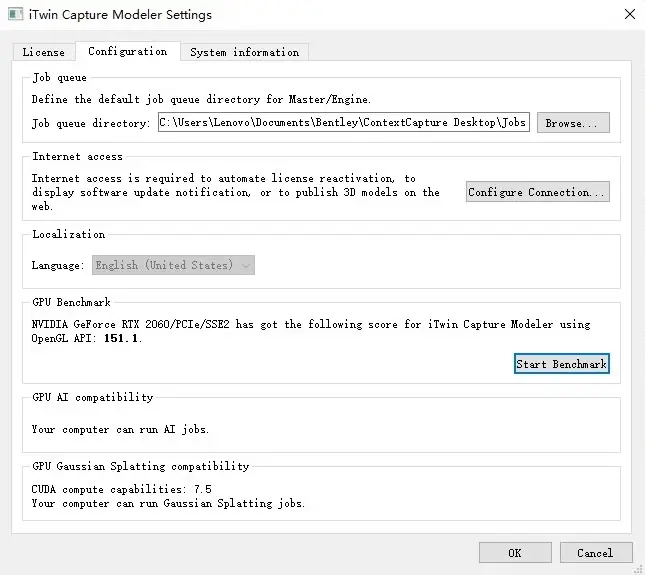Click the 'Job queue' group title

pyautogui.click(x=60, y=77)
